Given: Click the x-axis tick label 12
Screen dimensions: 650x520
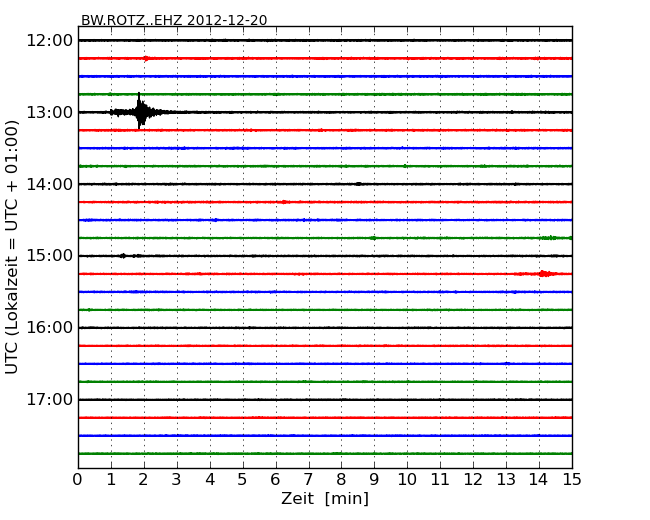Looking at the screenshot, I should (x=473, y=479).
